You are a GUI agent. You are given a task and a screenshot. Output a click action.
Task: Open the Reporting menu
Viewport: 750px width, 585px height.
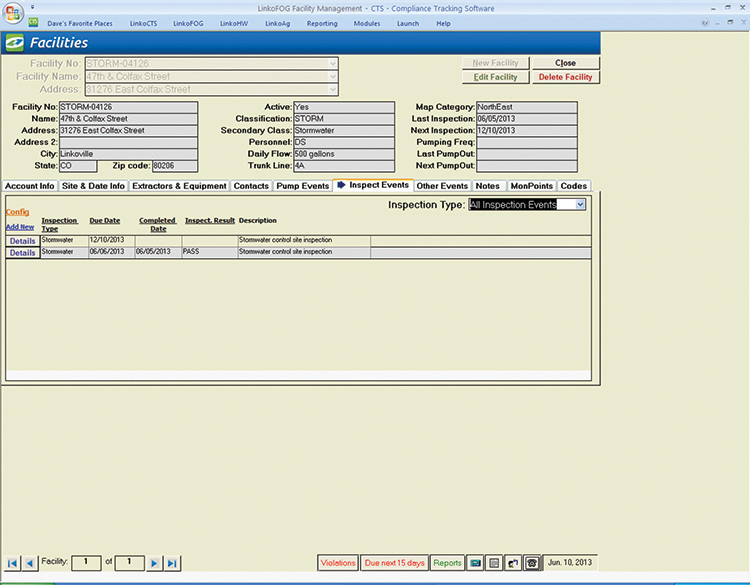(x=321, y=23)
